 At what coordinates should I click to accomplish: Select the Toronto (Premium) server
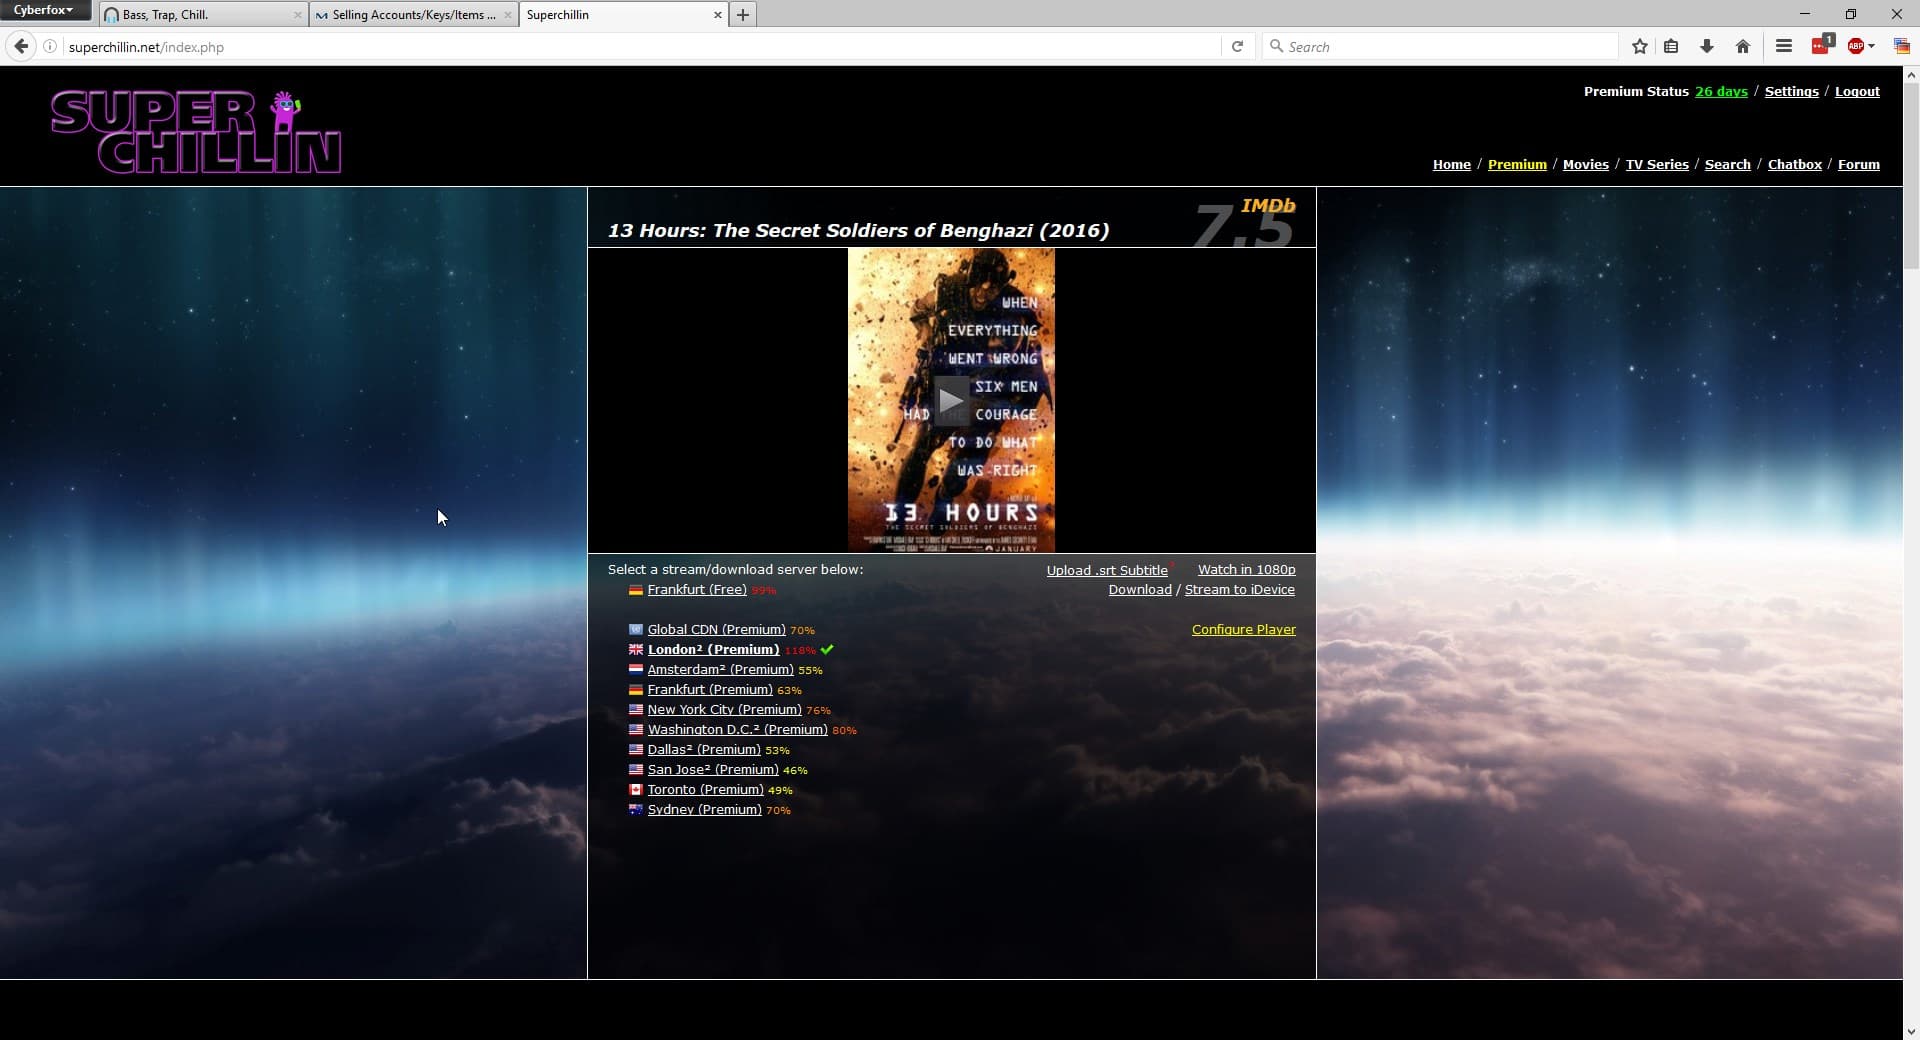pos(705,789)
